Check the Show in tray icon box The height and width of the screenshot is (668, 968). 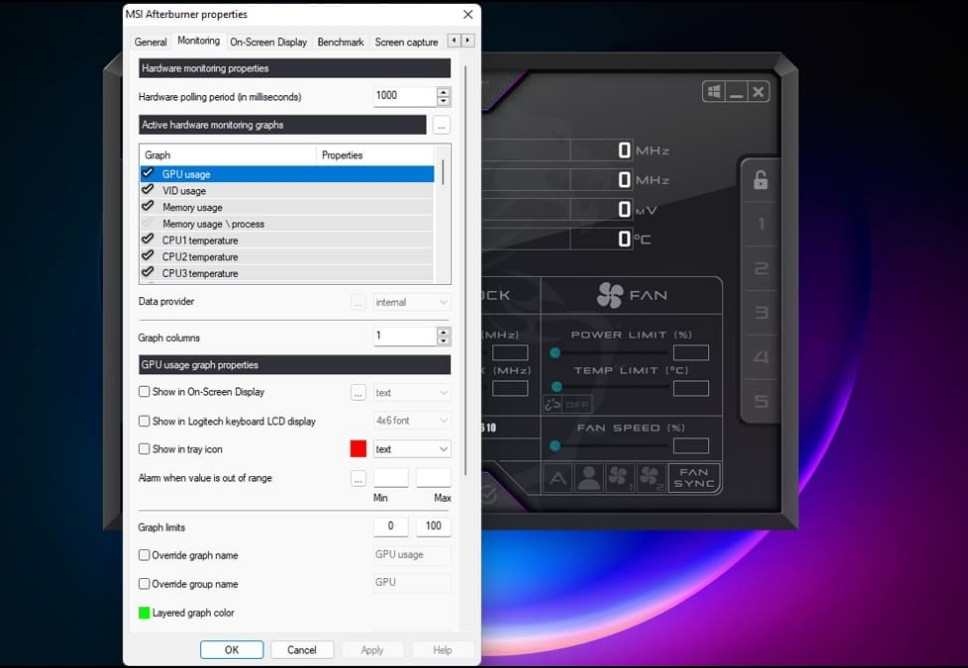(144, 449)
